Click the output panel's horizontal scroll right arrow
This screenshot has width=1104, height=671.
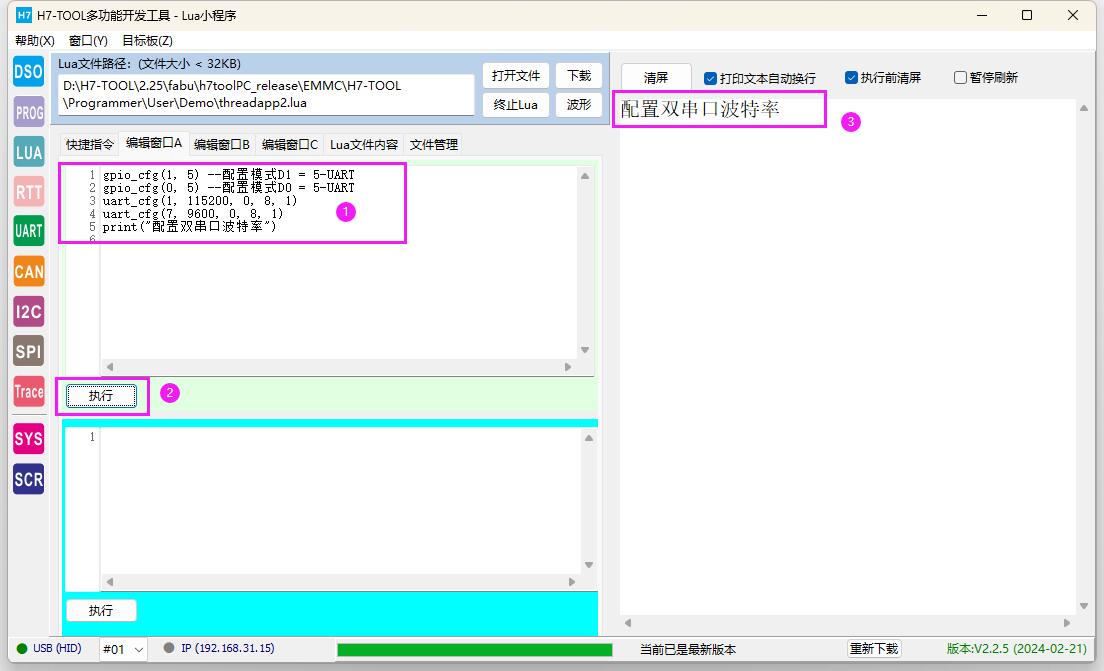coord(1067,622)
